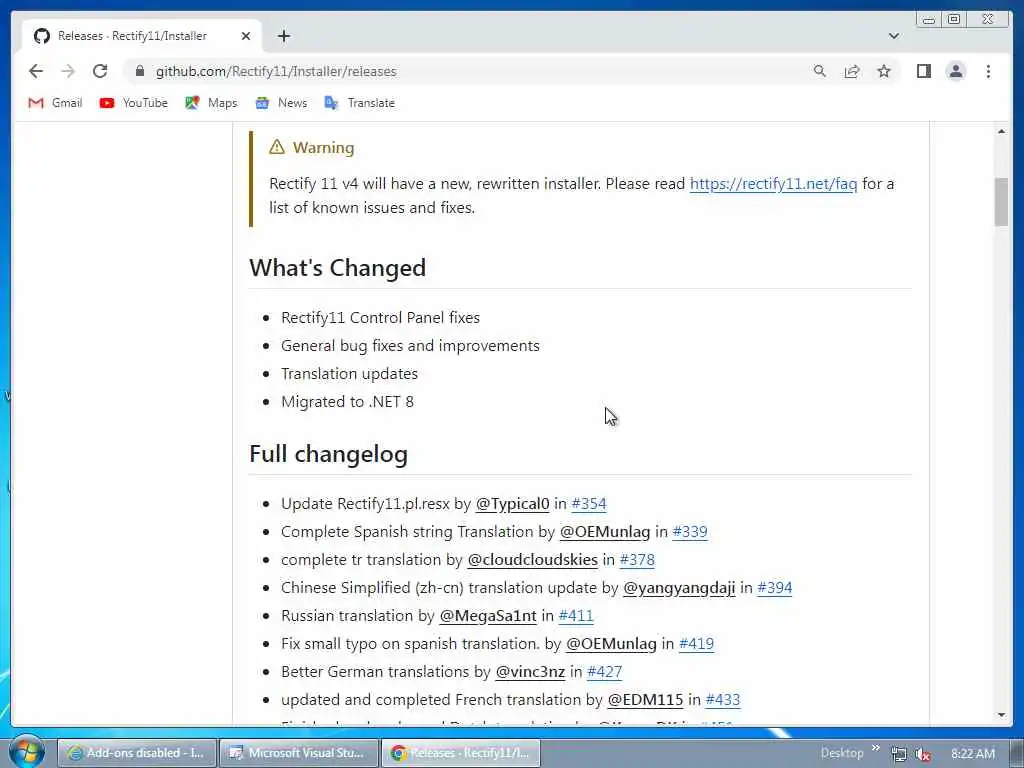
Task: Click the What's Changed heading
Action: coord(337,268)
